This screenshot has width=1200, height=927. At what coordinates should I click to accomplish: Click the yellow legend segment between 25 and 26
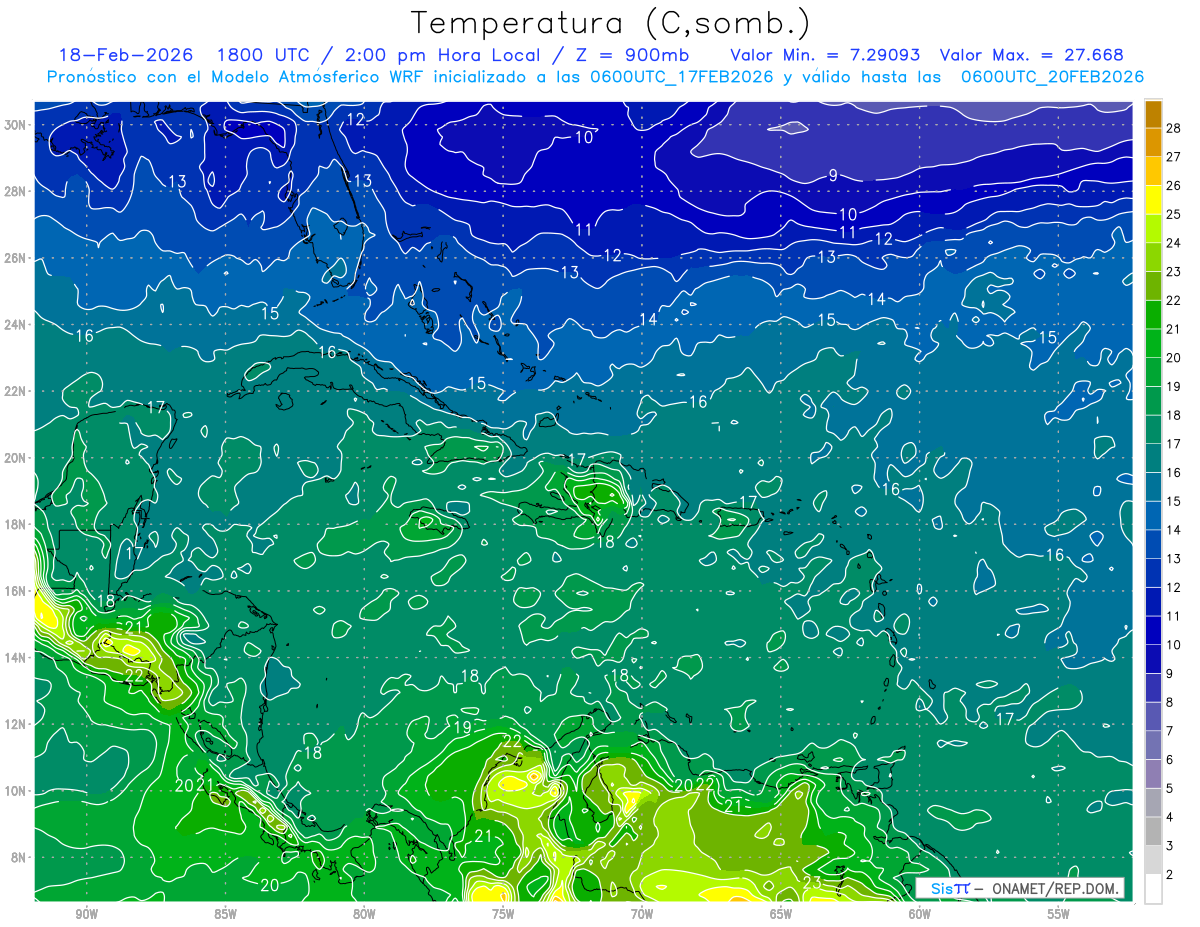(x=1153, y=200)
